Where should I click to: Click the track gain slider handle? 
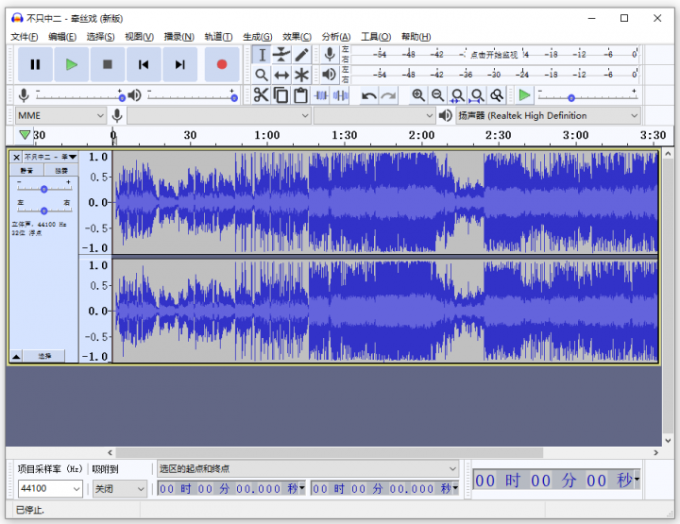click(44, 189)
